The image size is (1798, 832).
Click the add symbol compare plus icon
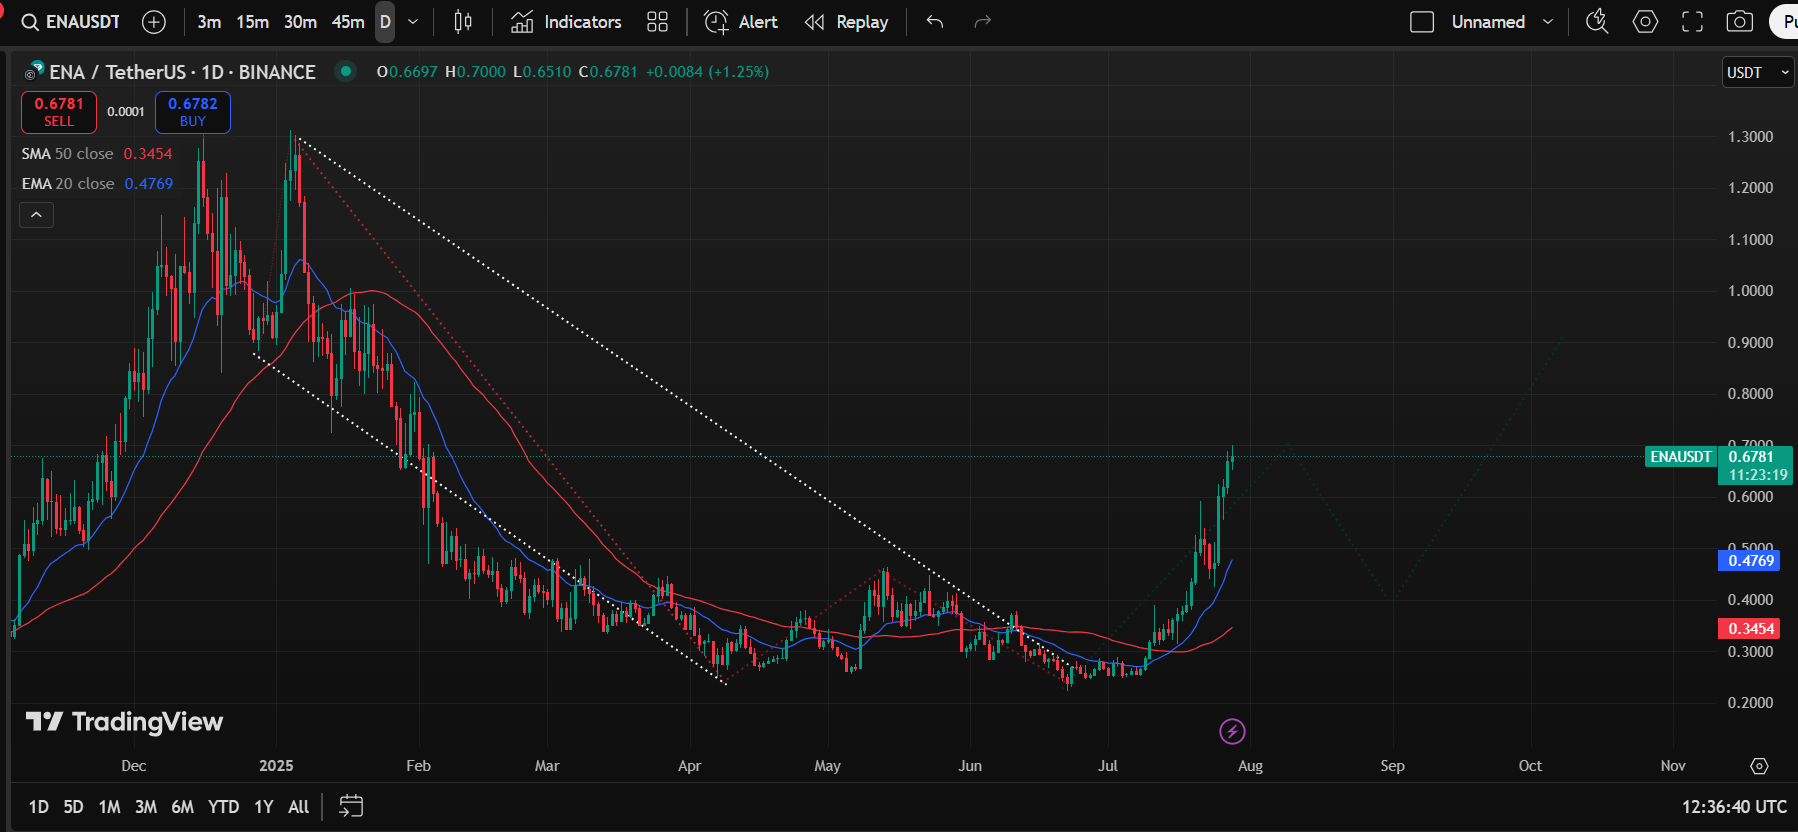point(154,22)
